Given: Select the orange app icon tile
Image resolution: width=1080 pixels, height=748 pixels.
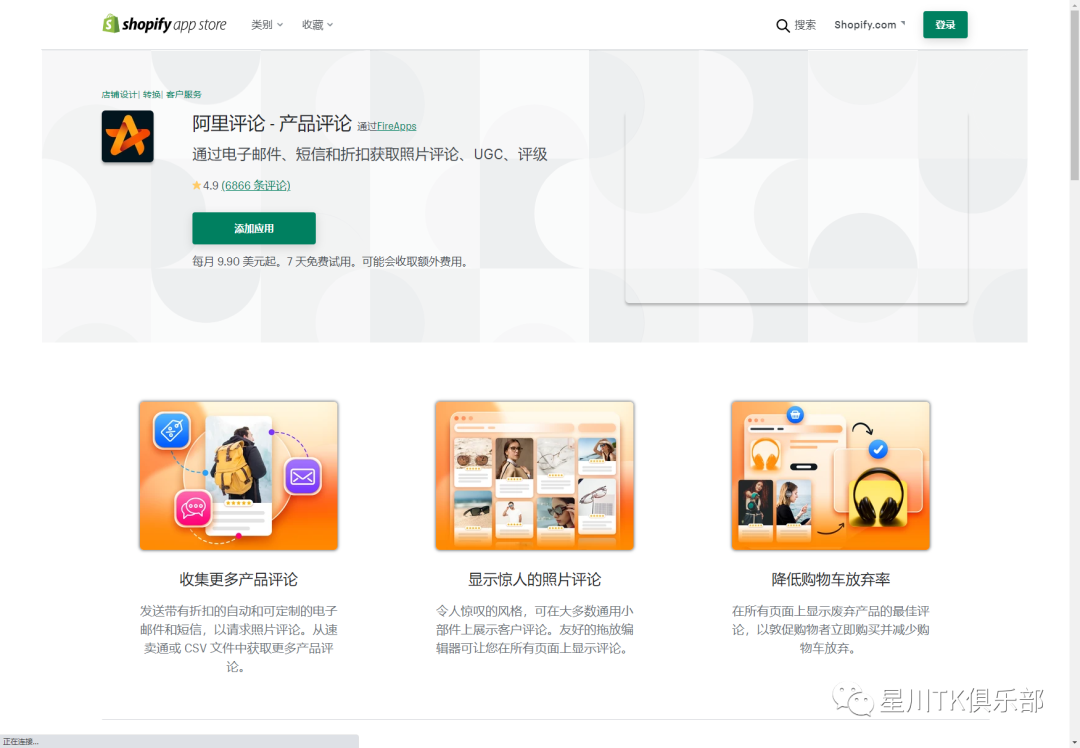Looking at the screenshot, I should 127,136.
